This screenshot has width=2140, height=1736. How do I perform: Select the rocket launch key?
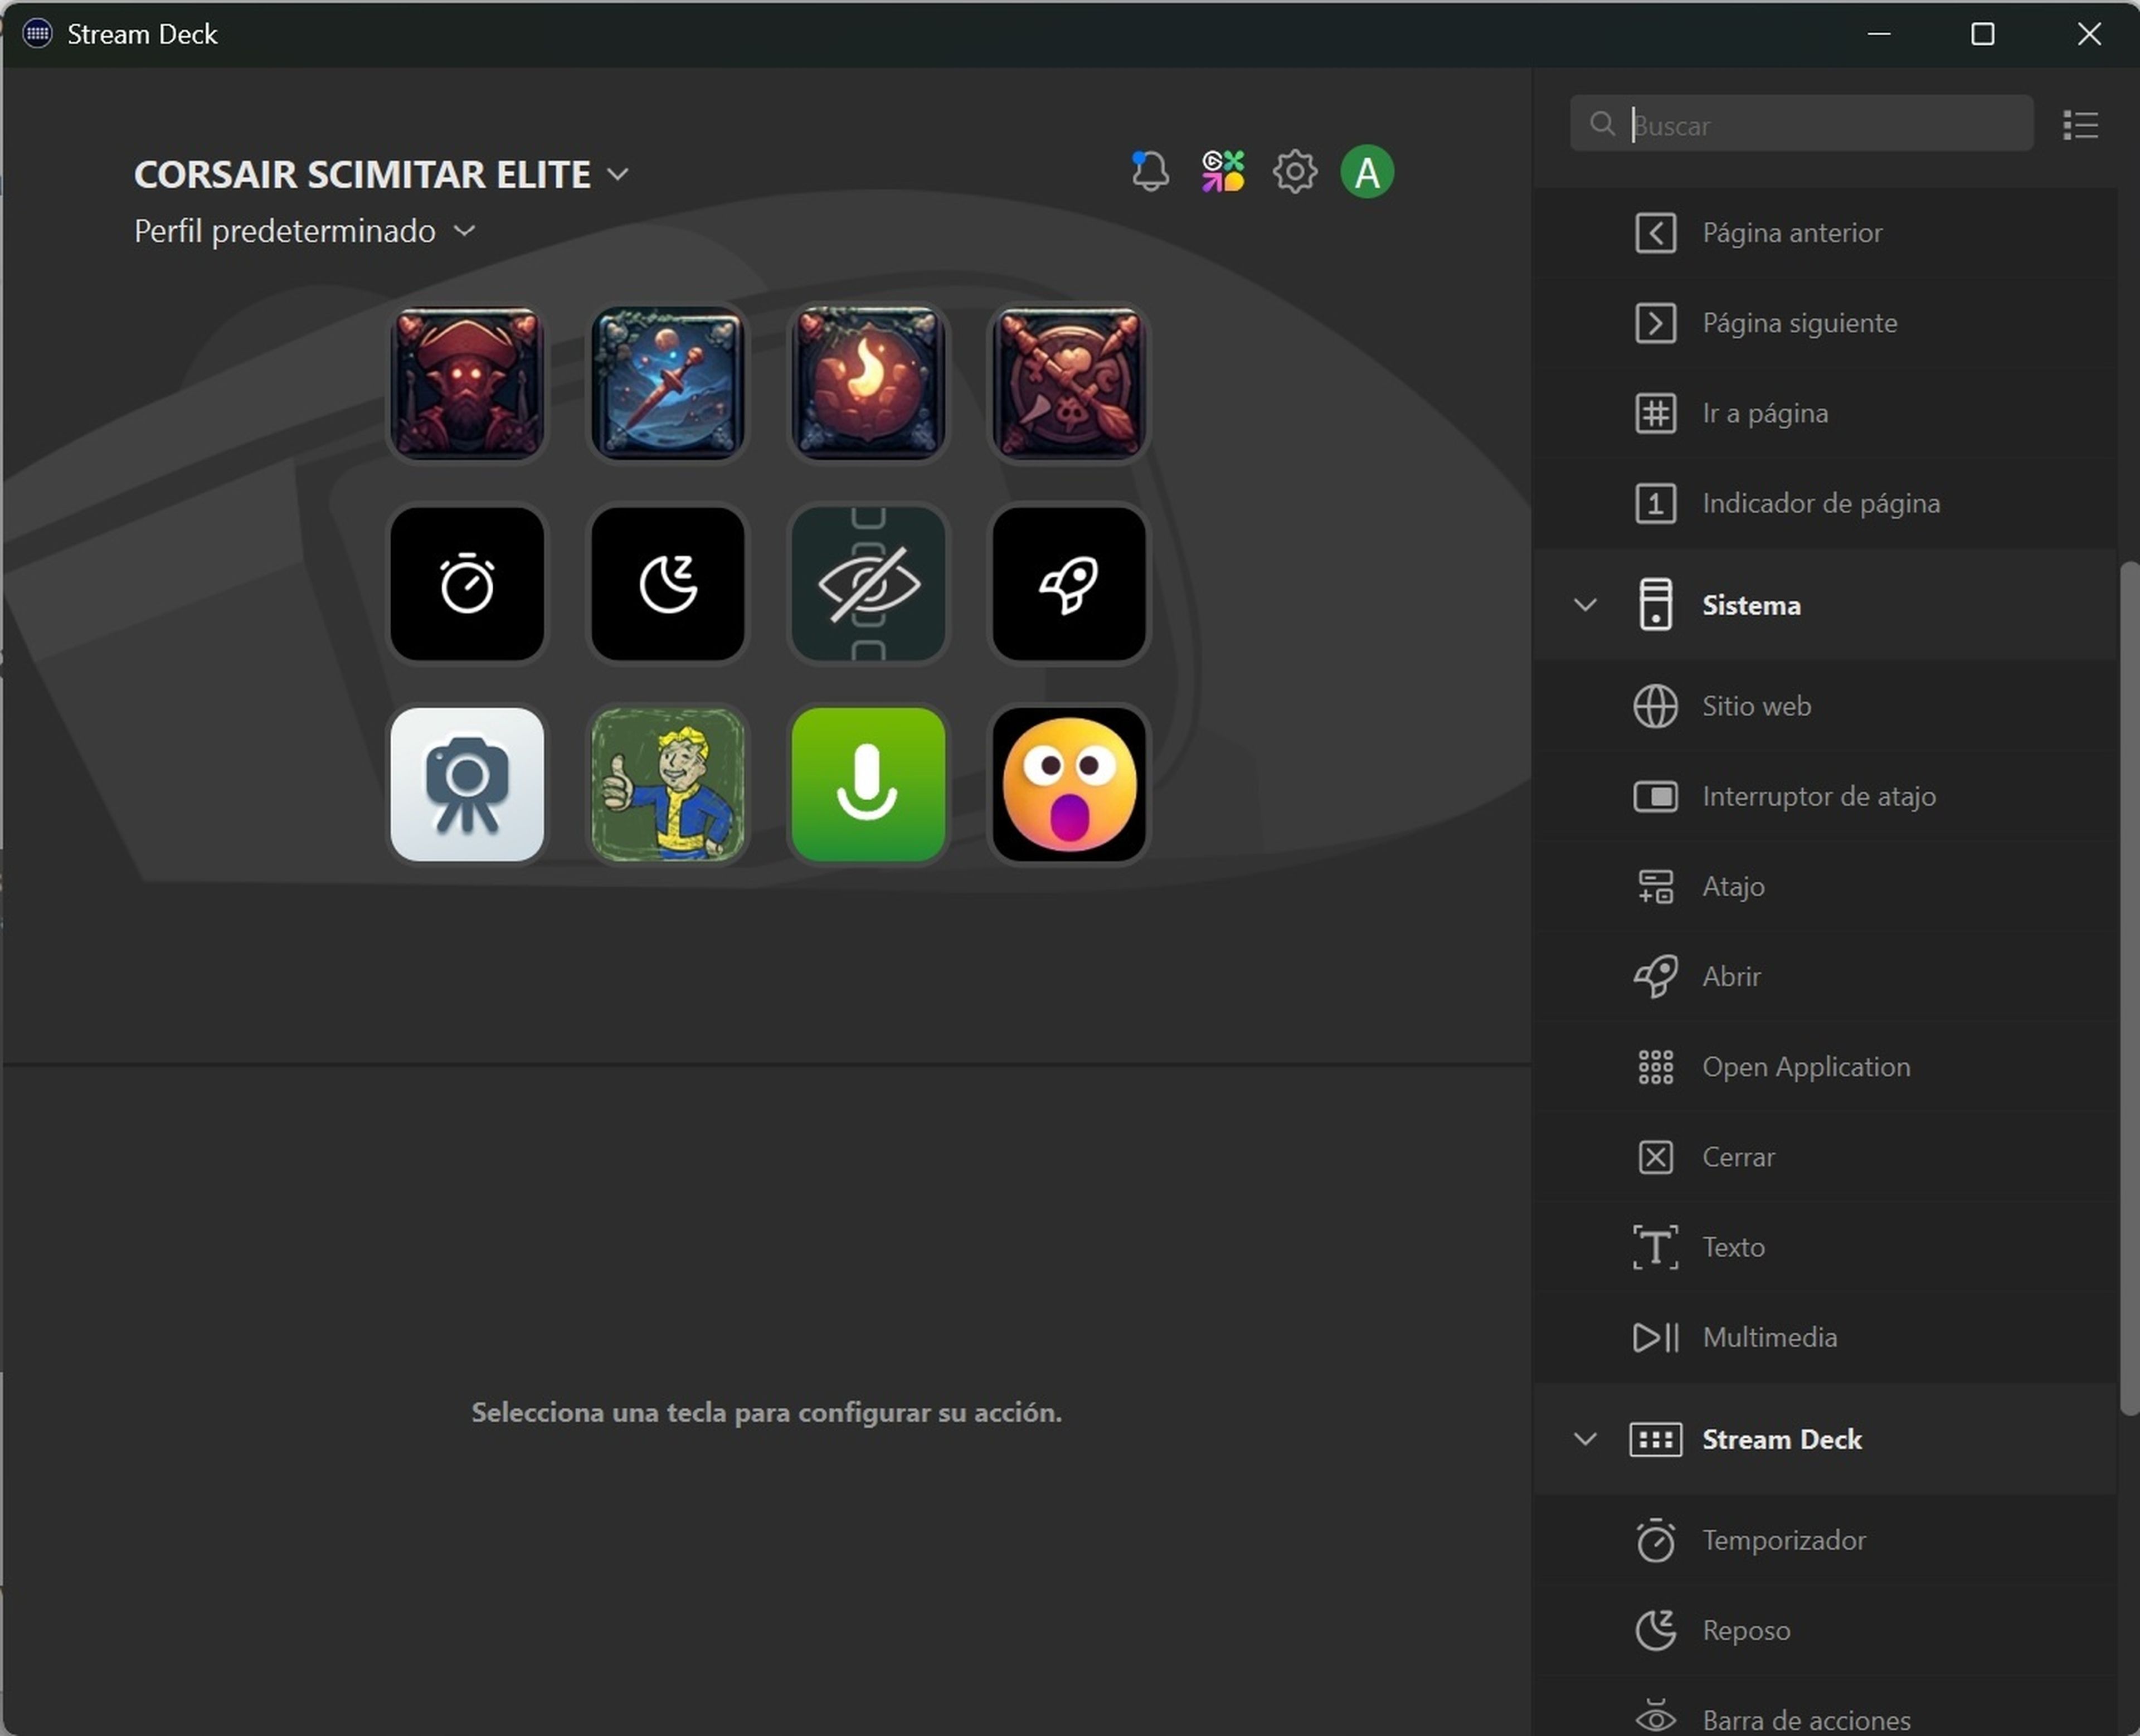point(1069,584)
